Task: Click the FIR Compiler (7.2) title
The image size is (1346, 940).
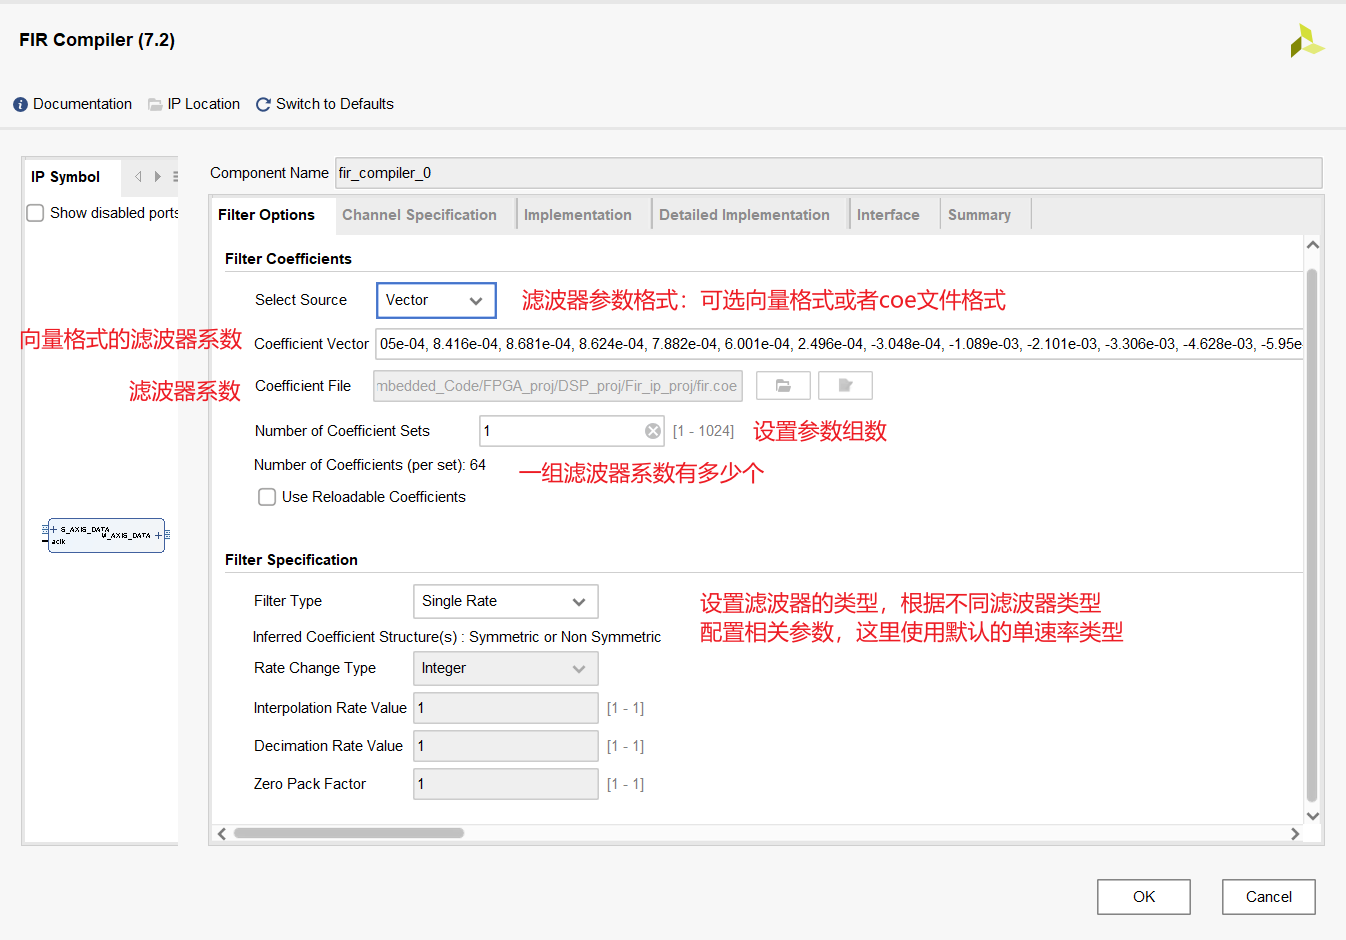Action: [x=97, y=40]
